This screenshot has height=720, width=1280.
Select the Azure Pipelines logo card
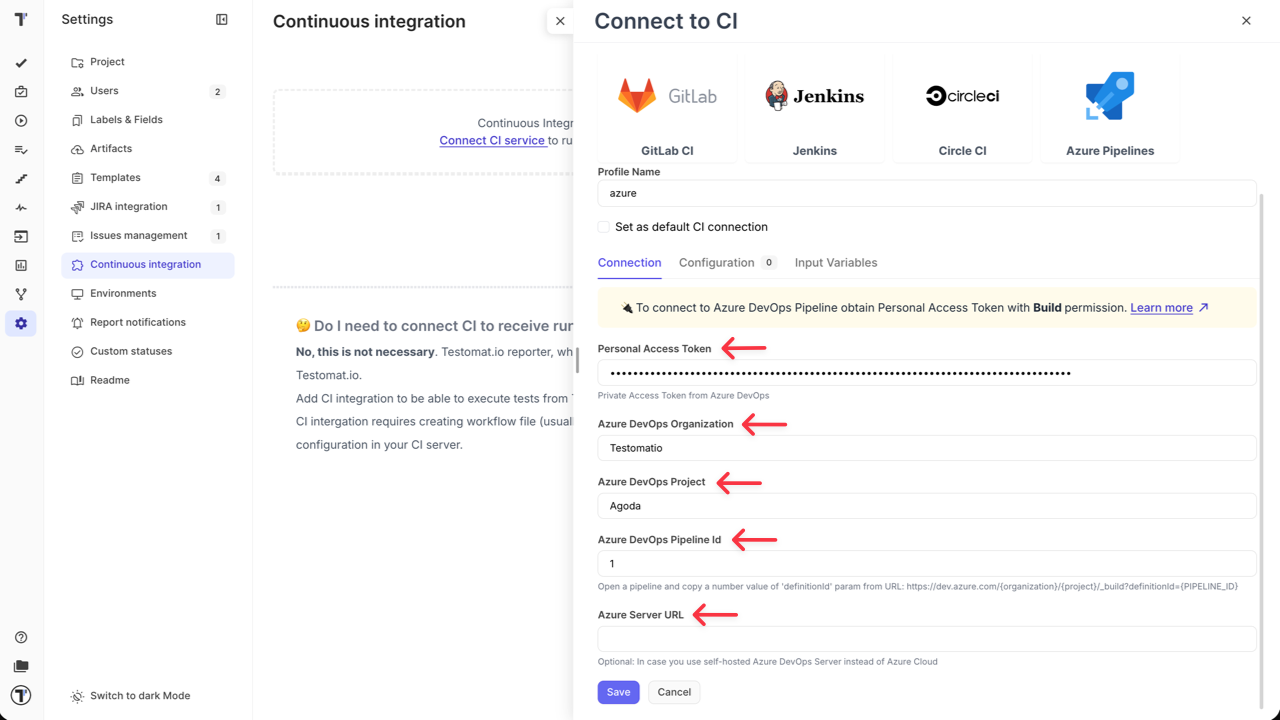coord(1110,108)
